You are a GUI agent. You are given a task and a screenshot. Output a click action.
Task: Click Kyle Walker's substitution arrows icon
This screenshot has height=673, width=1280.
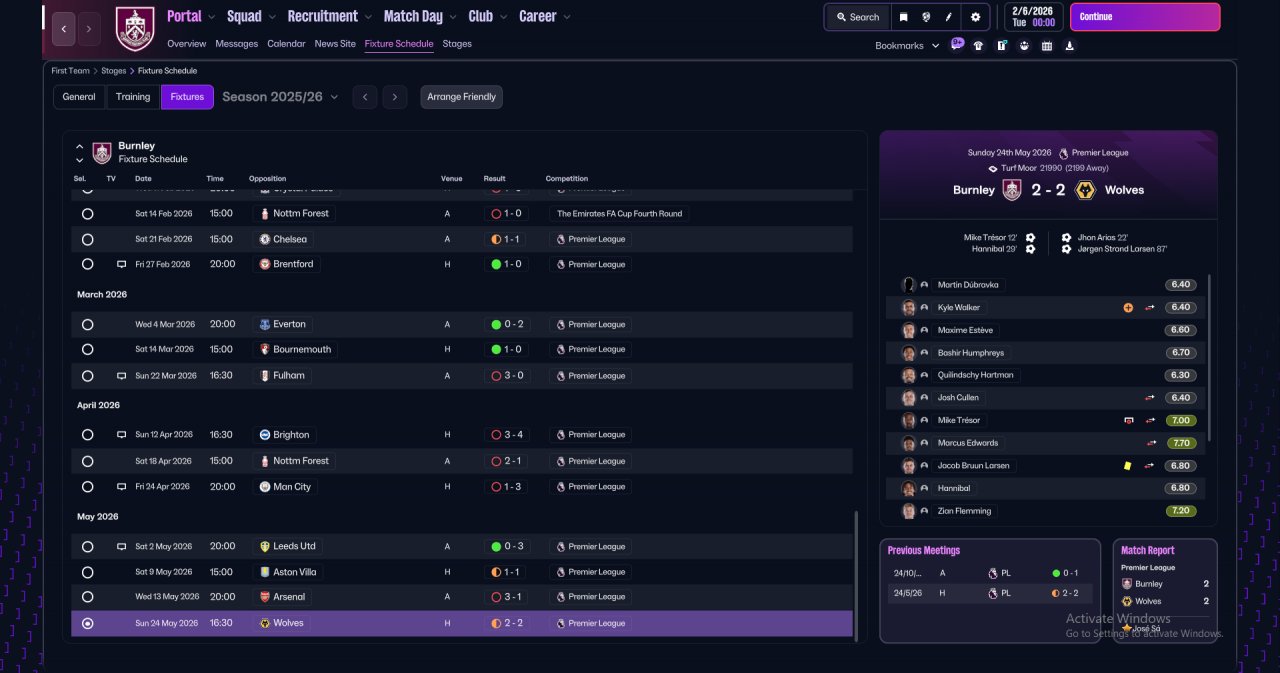pyautogui.click(x=1150, y=308)
